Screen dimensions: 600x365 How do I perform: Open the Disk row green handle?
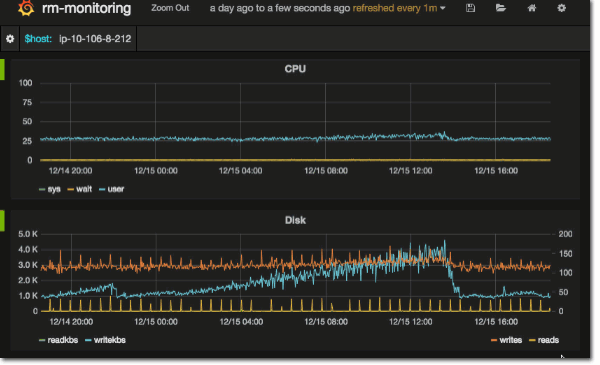point(2,221)
